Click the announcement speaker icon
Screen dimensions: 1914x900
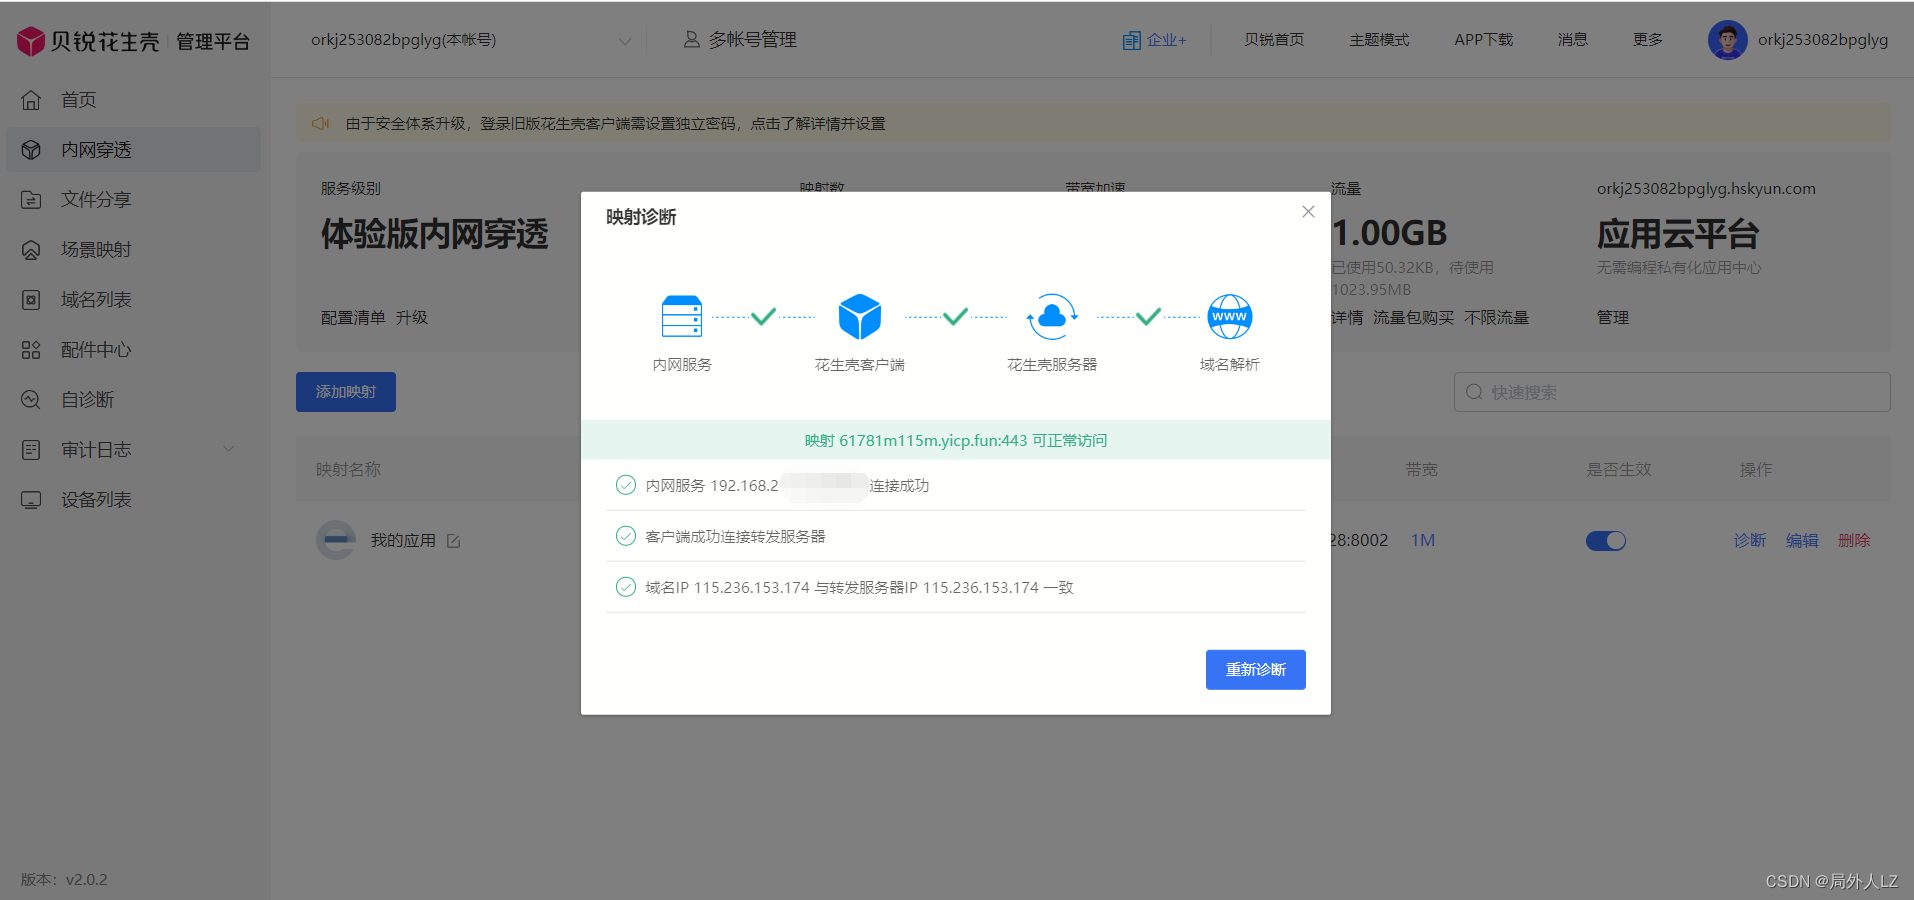[x=321, y=124]
